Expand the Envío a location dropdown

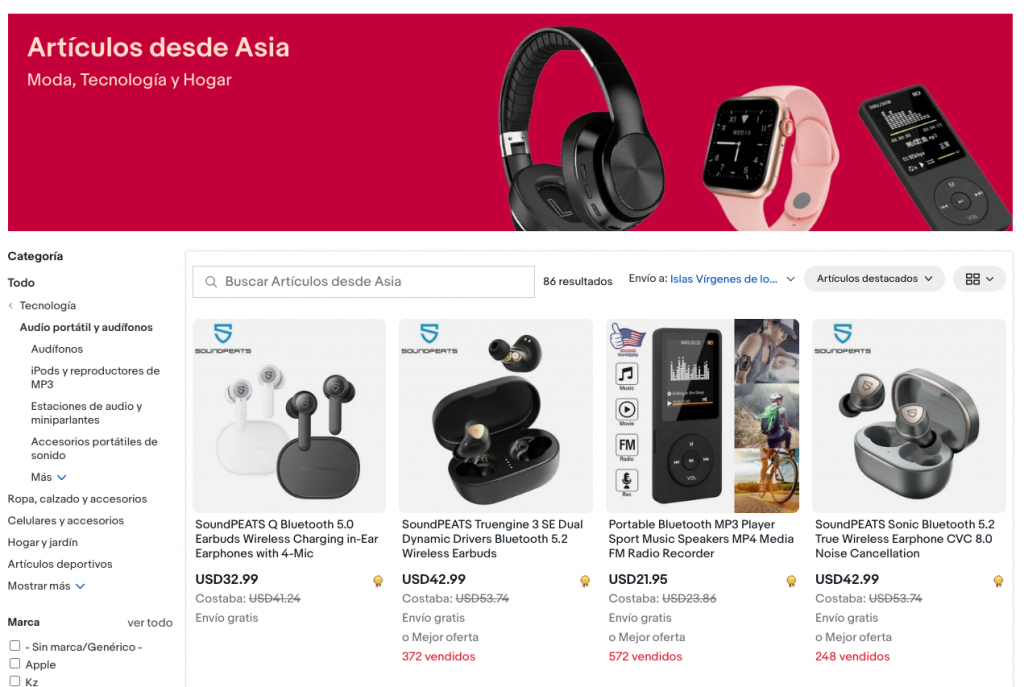tap(712, 279)
